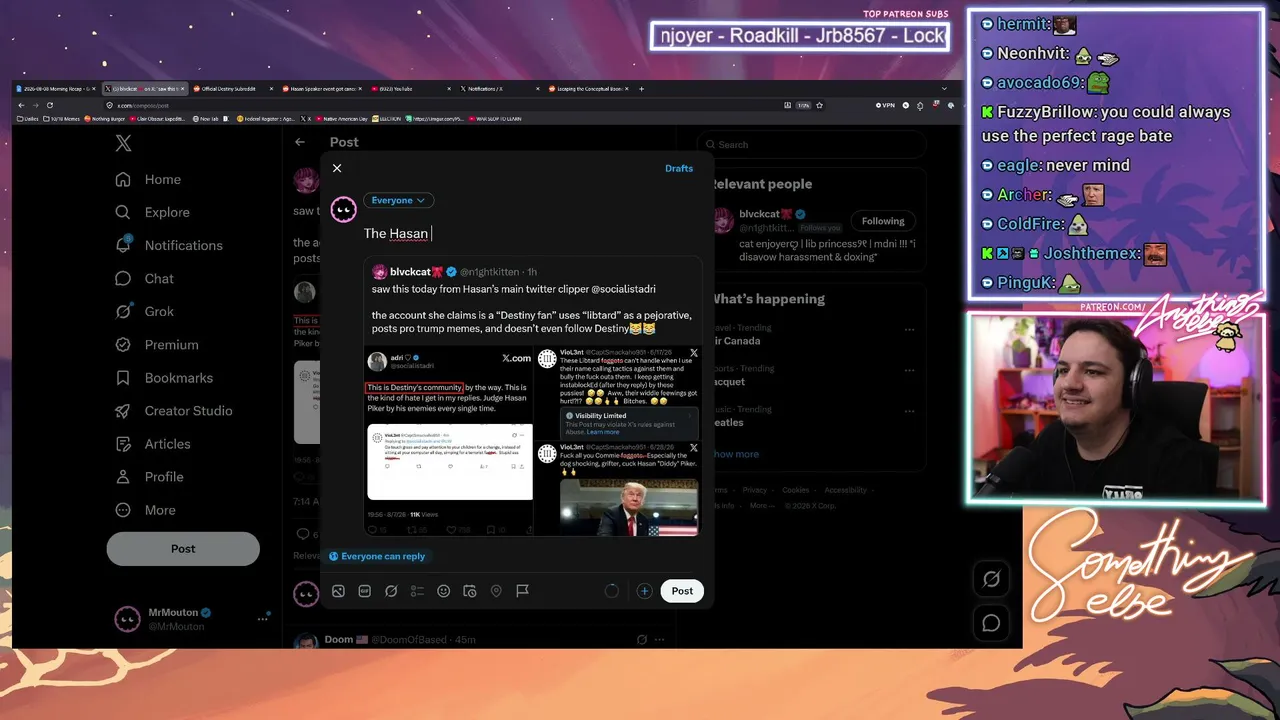
Task: Add a poll to the post
Action: coord(417,591)
